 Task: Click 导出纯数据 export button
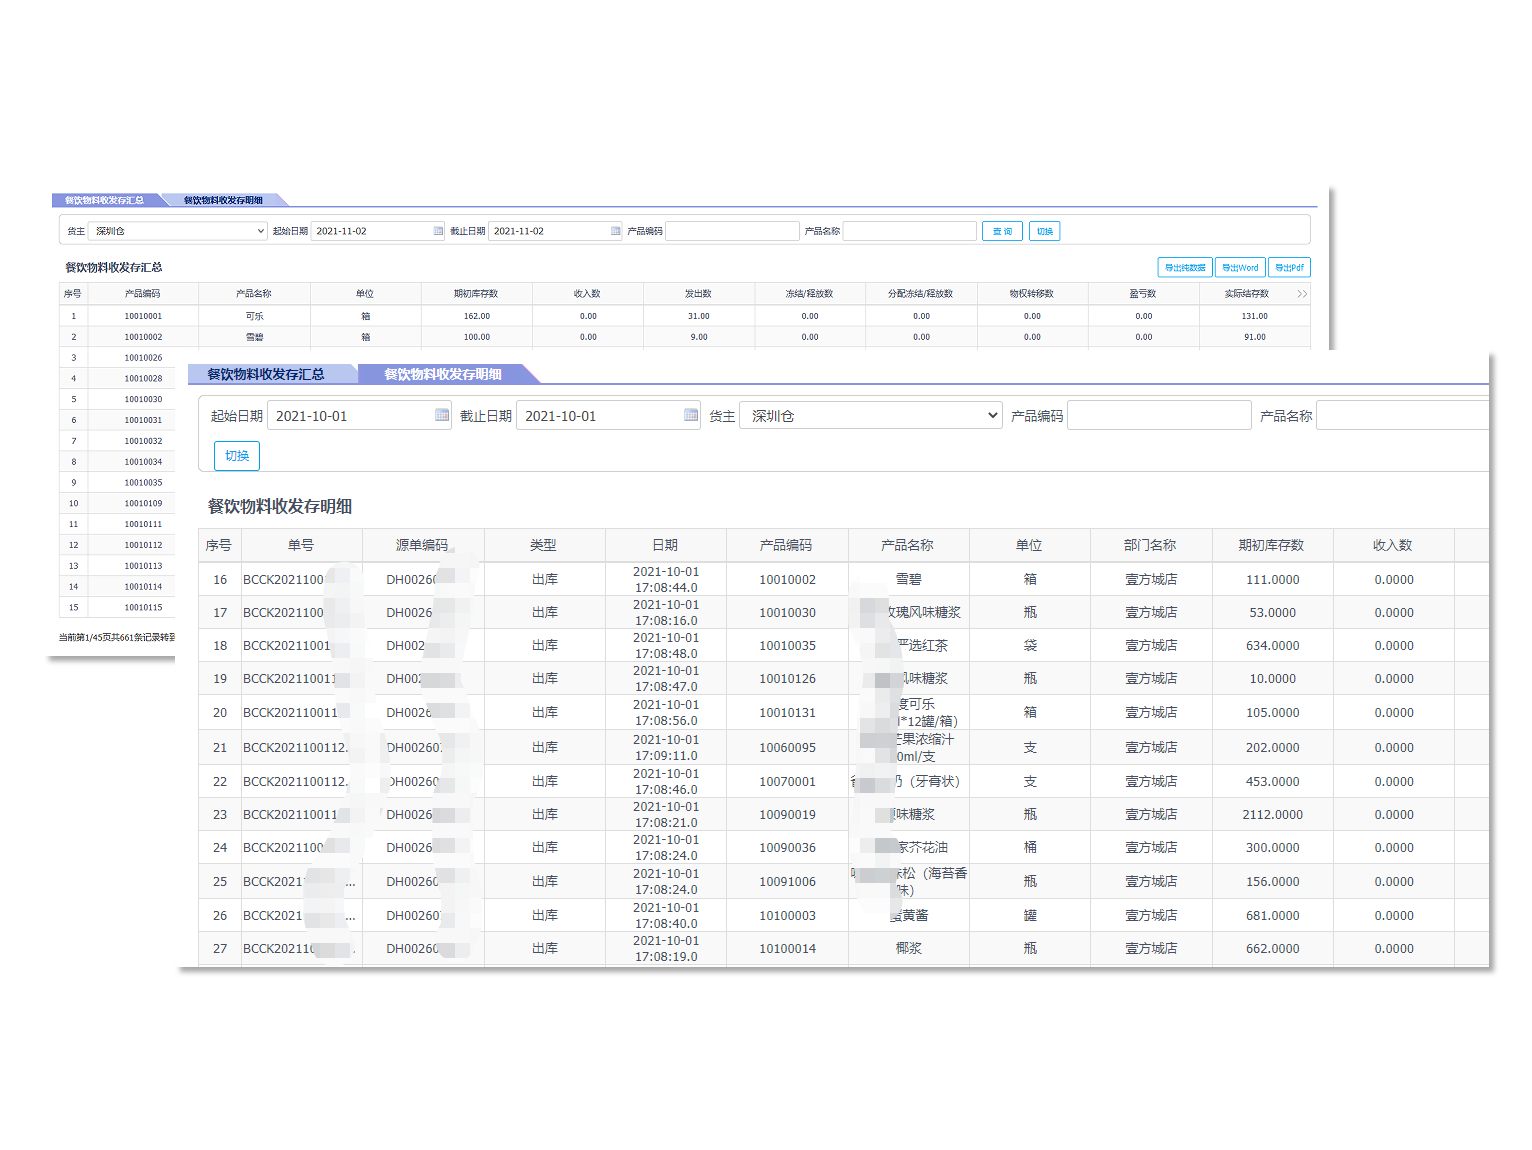(1184, 267)
